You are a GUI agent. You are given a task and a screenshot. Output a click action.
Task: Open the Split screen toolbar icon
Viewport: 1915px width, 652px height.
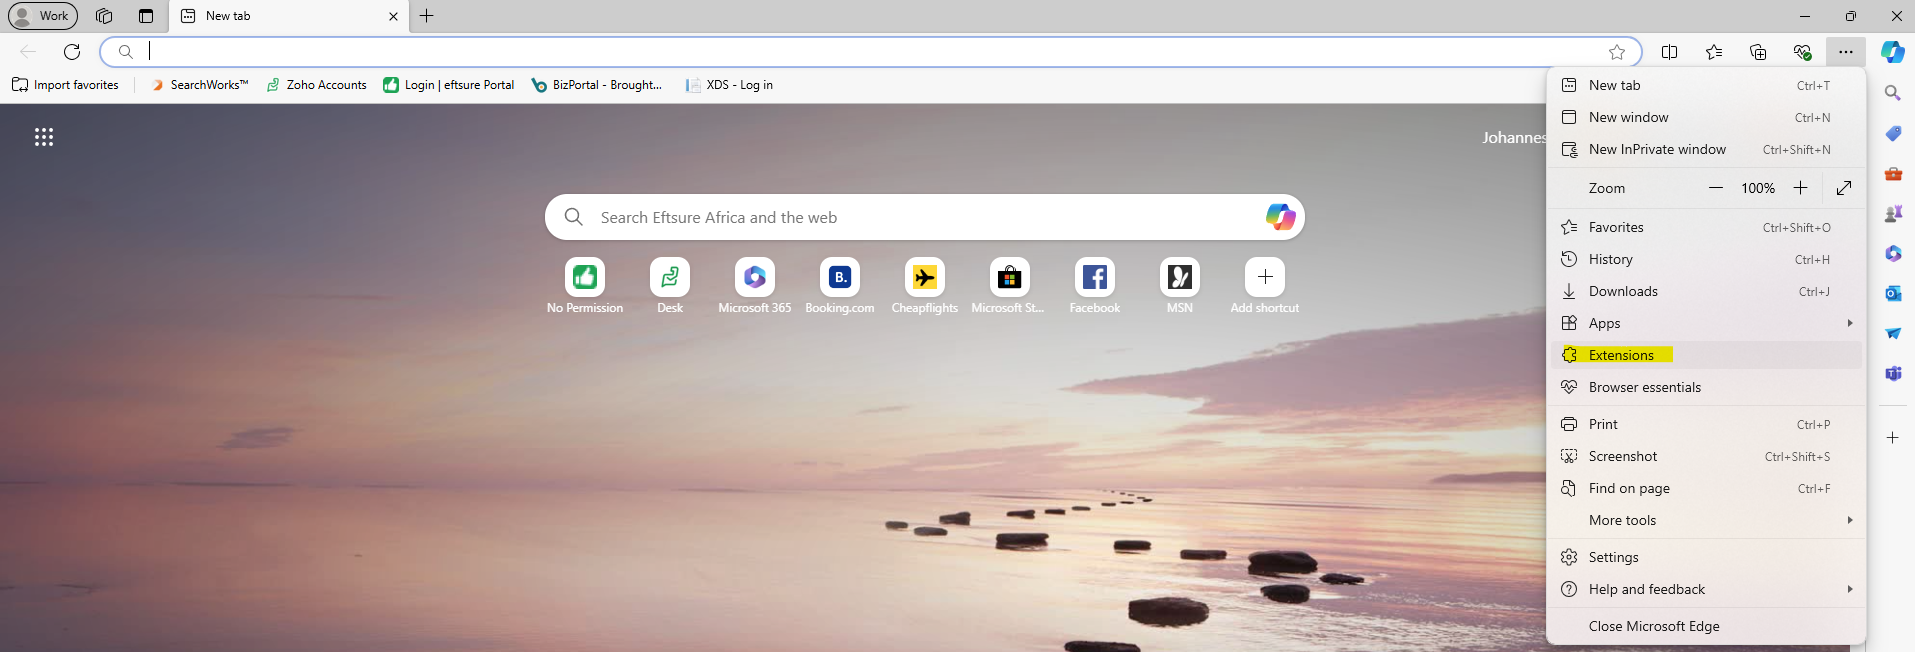[1669, 52]
